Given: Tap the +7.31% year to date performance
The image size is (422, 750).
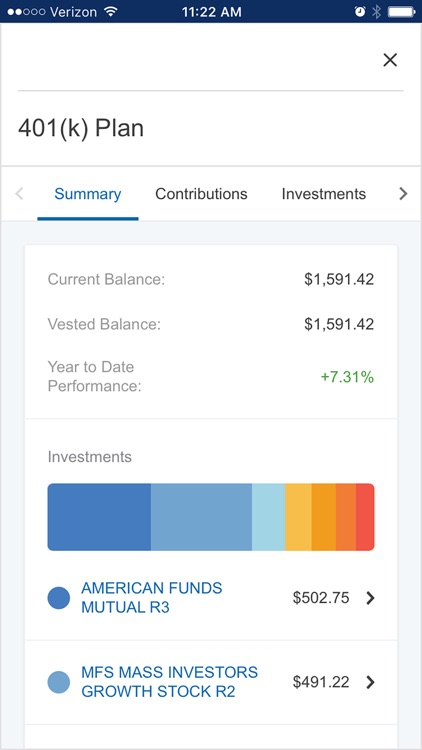Looking at the screenshot, I should click(x=347, y=377).
